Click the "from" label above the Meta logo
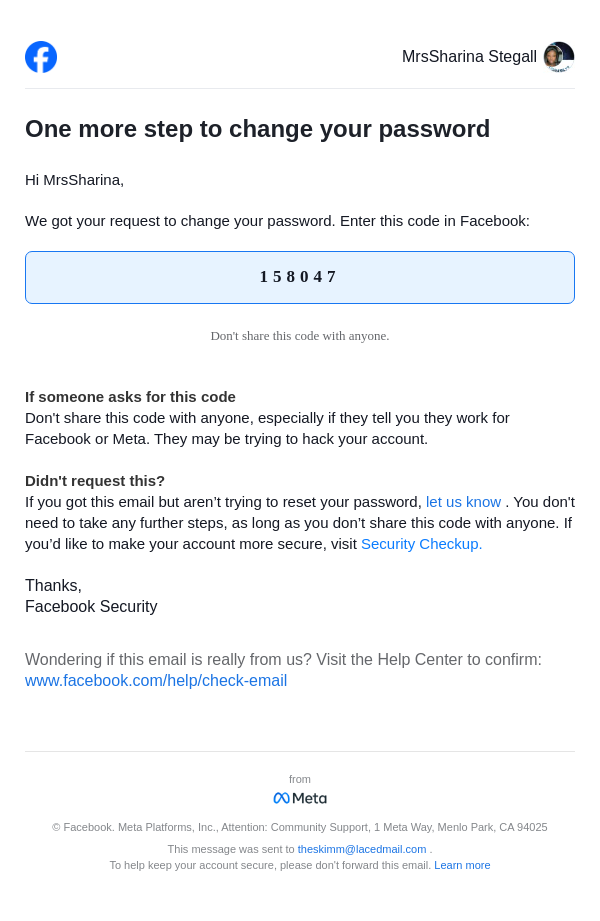 pos(300,779)
